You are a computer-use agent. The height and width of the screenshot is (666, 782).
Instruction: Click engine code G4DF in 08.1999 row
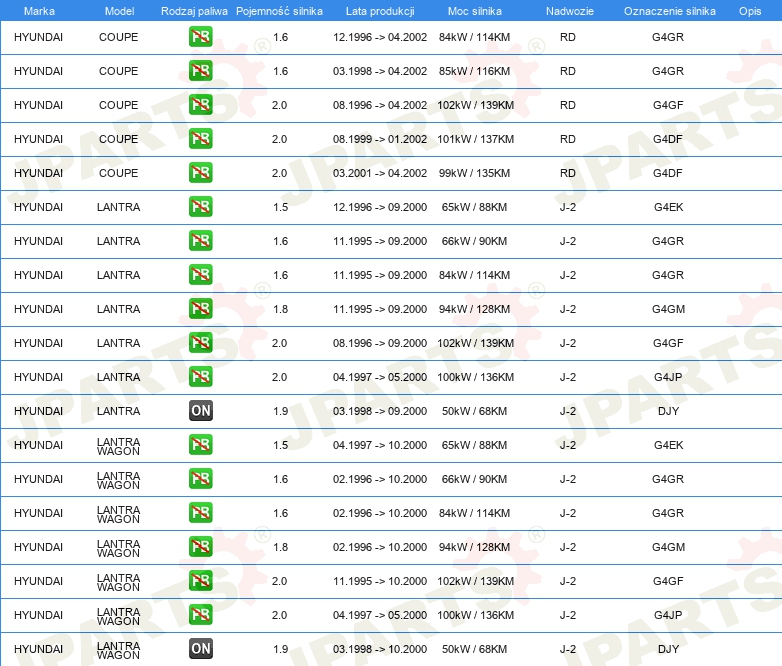coord(668,139)
